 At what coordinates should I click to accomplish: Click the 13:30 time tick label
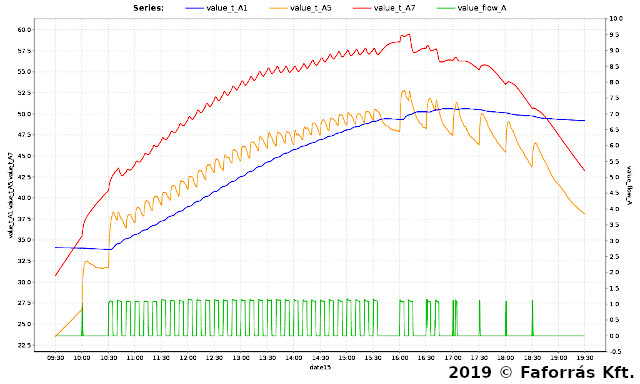click(x=267, y=358)
